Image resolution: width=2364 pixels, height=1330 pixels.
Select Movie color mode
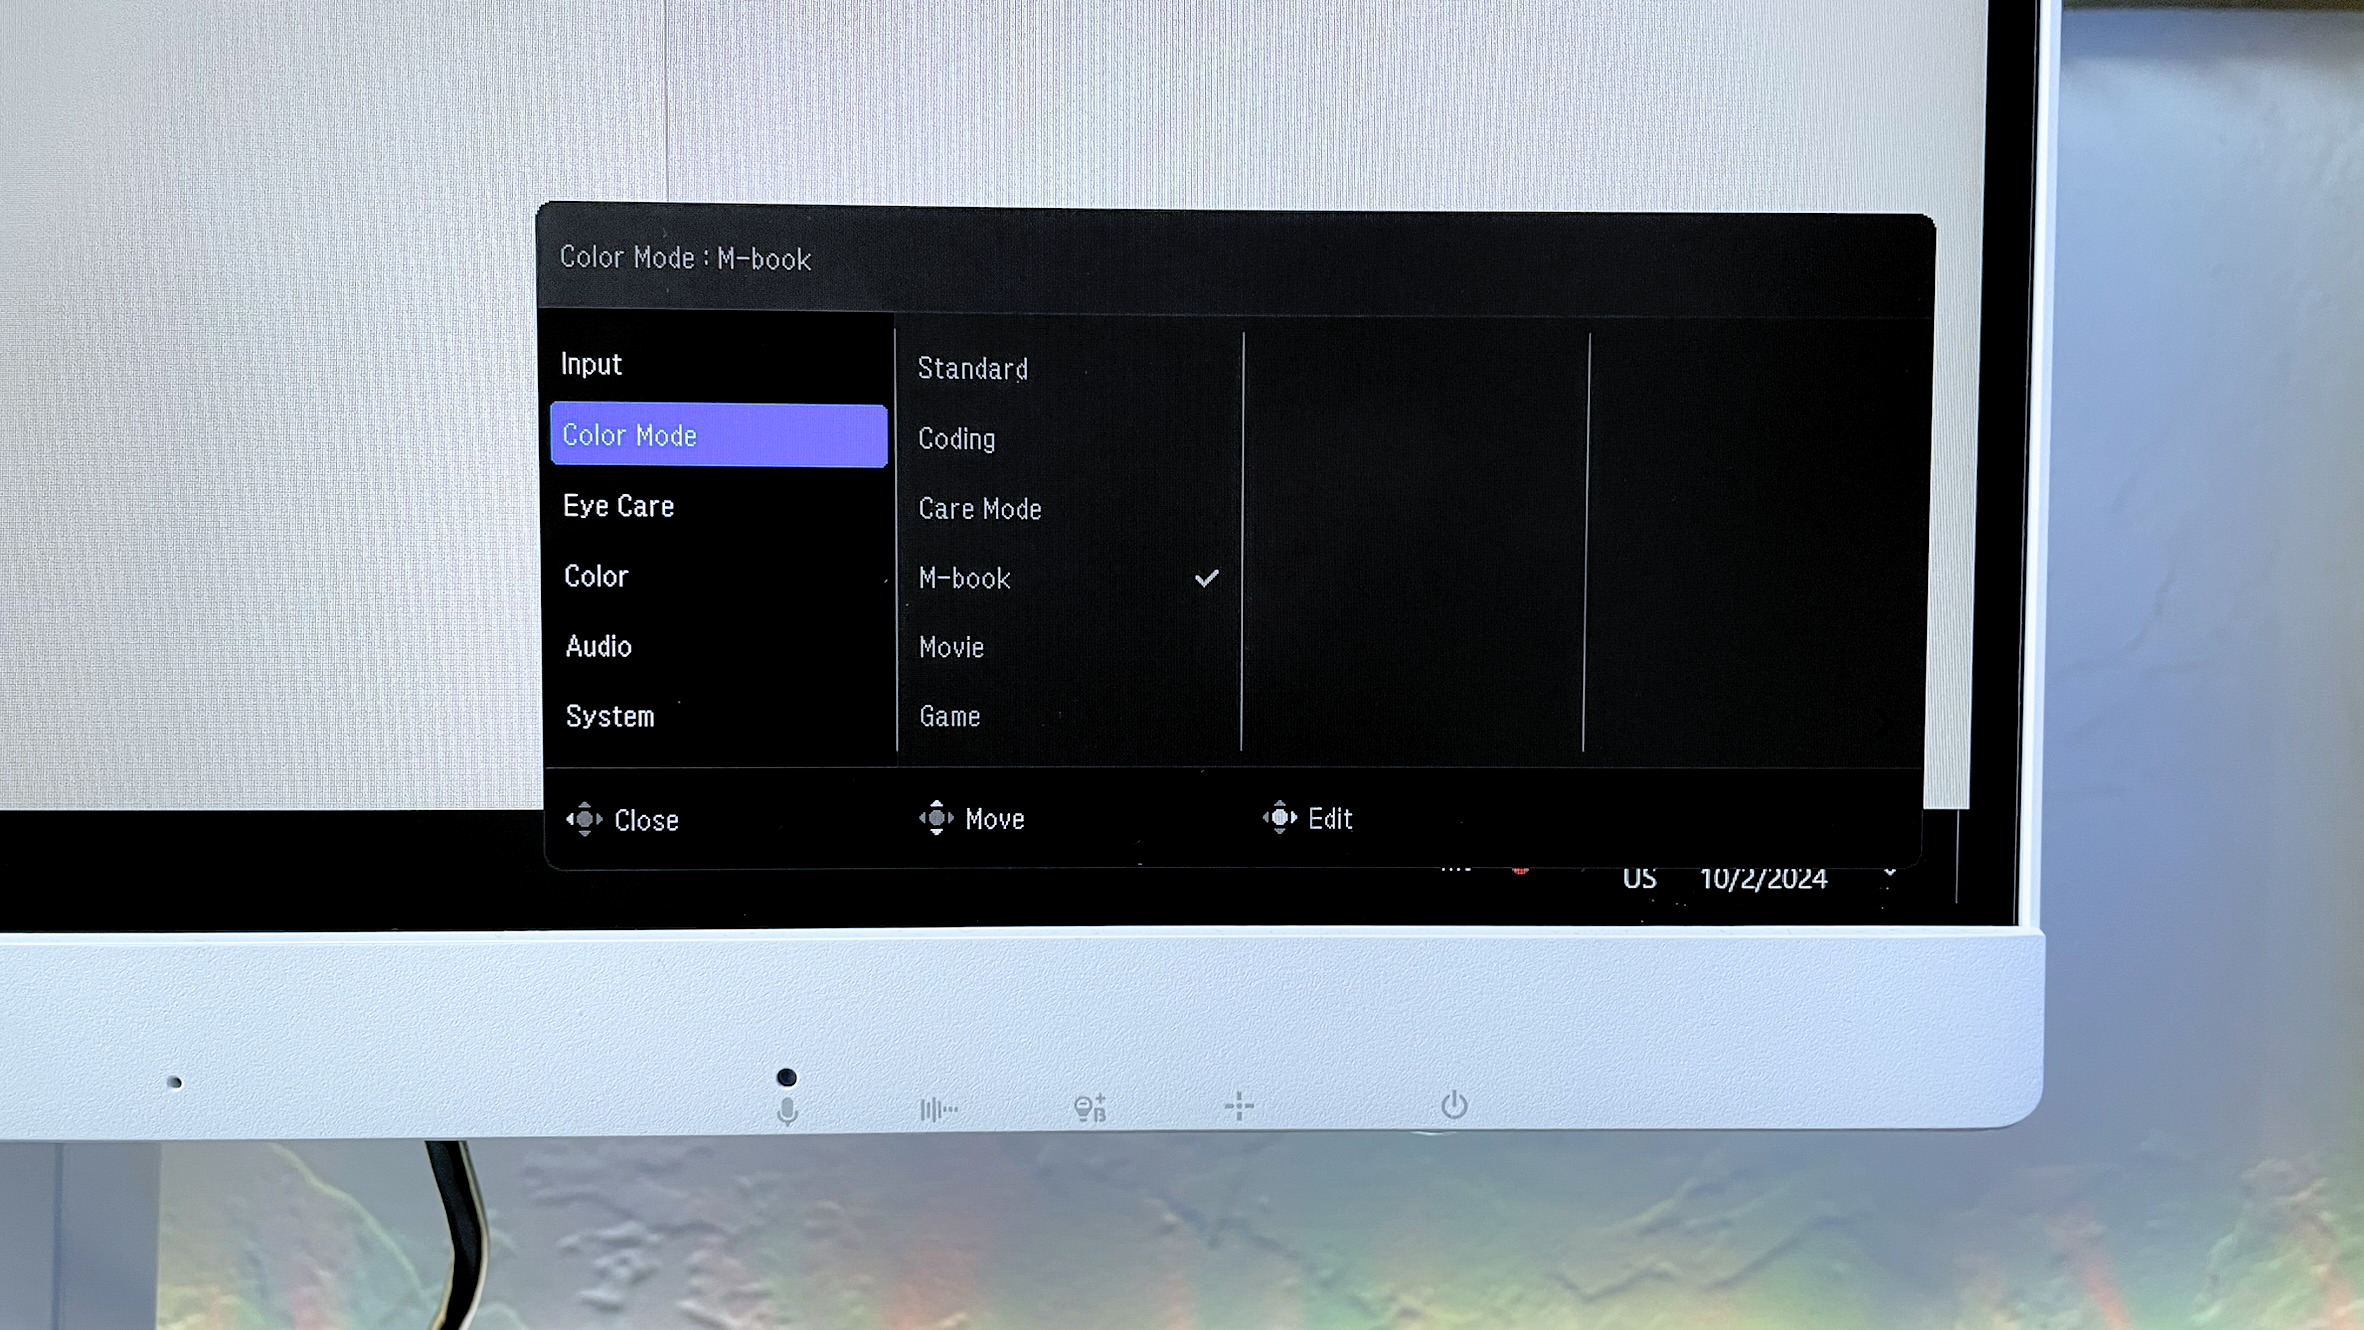950,646
